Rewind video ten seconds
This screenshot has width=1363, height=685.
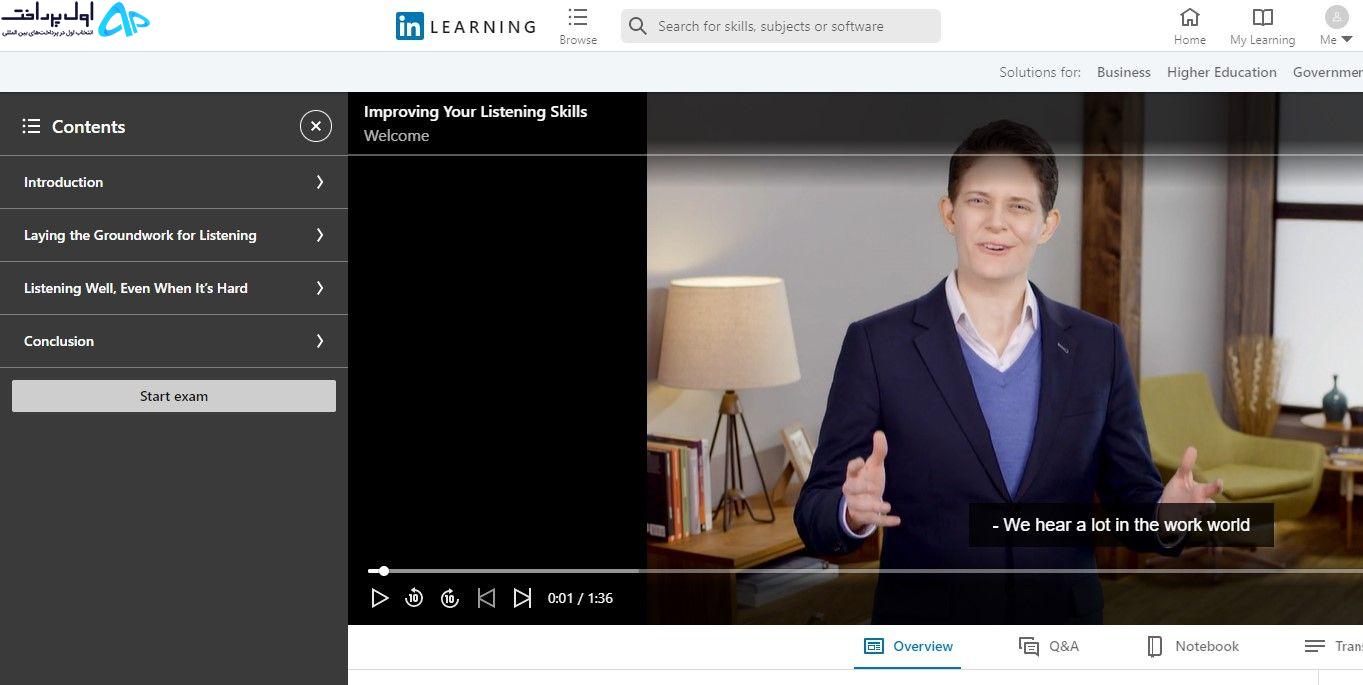click(414, 598)
